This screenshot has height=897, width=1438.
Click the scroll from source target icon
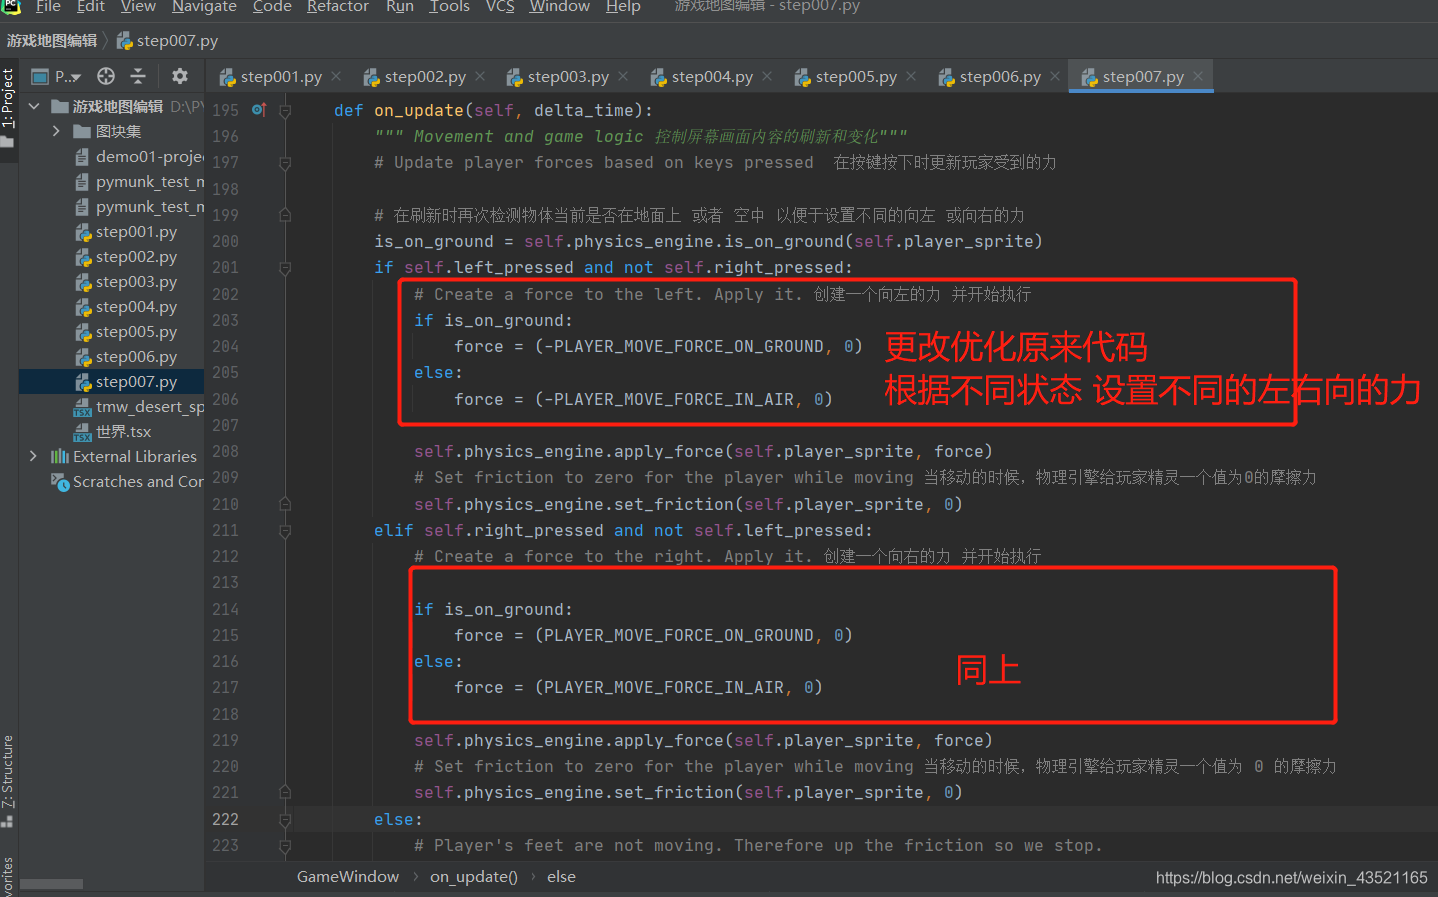point(106,77)
